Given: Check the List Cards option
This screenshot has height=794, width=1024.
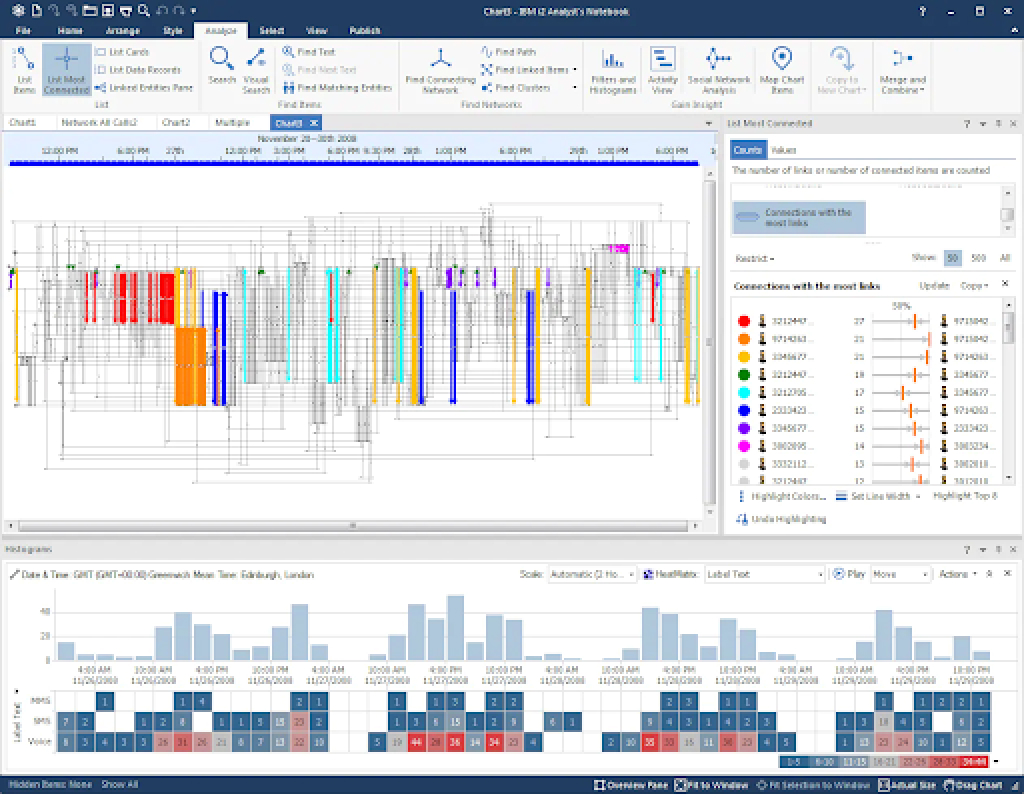Looking at the screenshot, I should point(126,52).
